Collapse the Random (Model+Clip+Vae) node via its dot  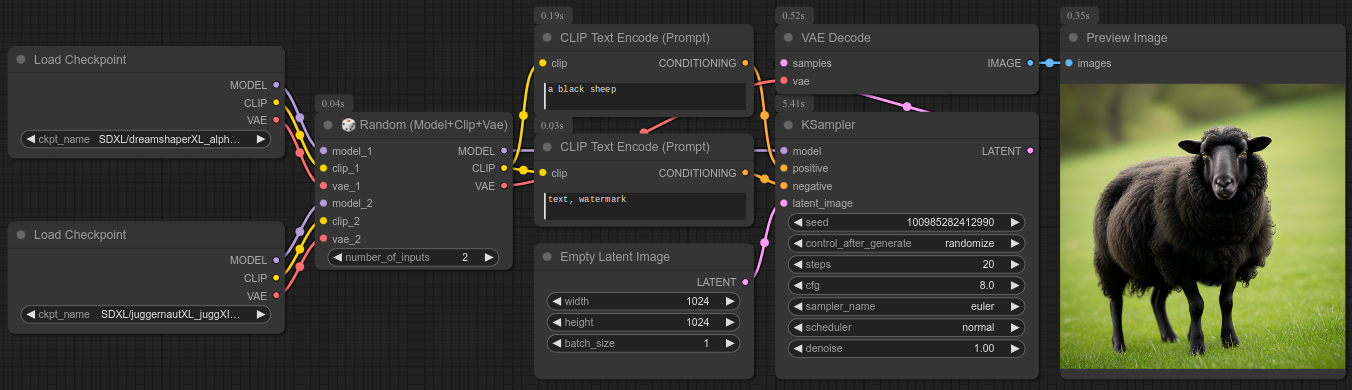329,125
